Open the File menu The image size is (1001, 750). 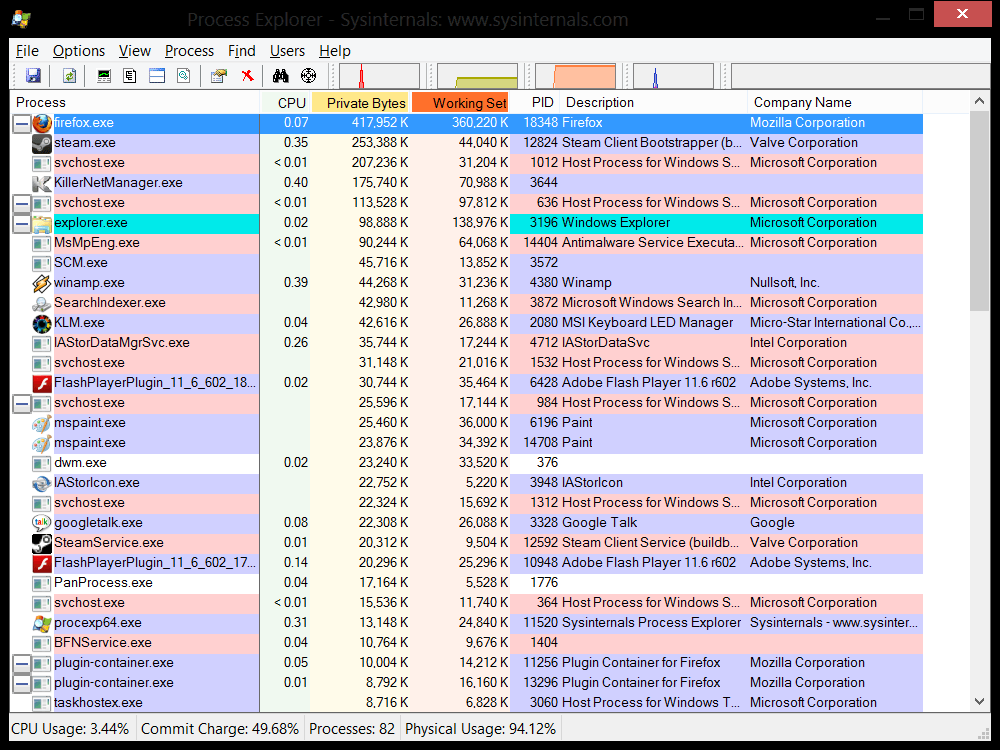click(27, 51)
